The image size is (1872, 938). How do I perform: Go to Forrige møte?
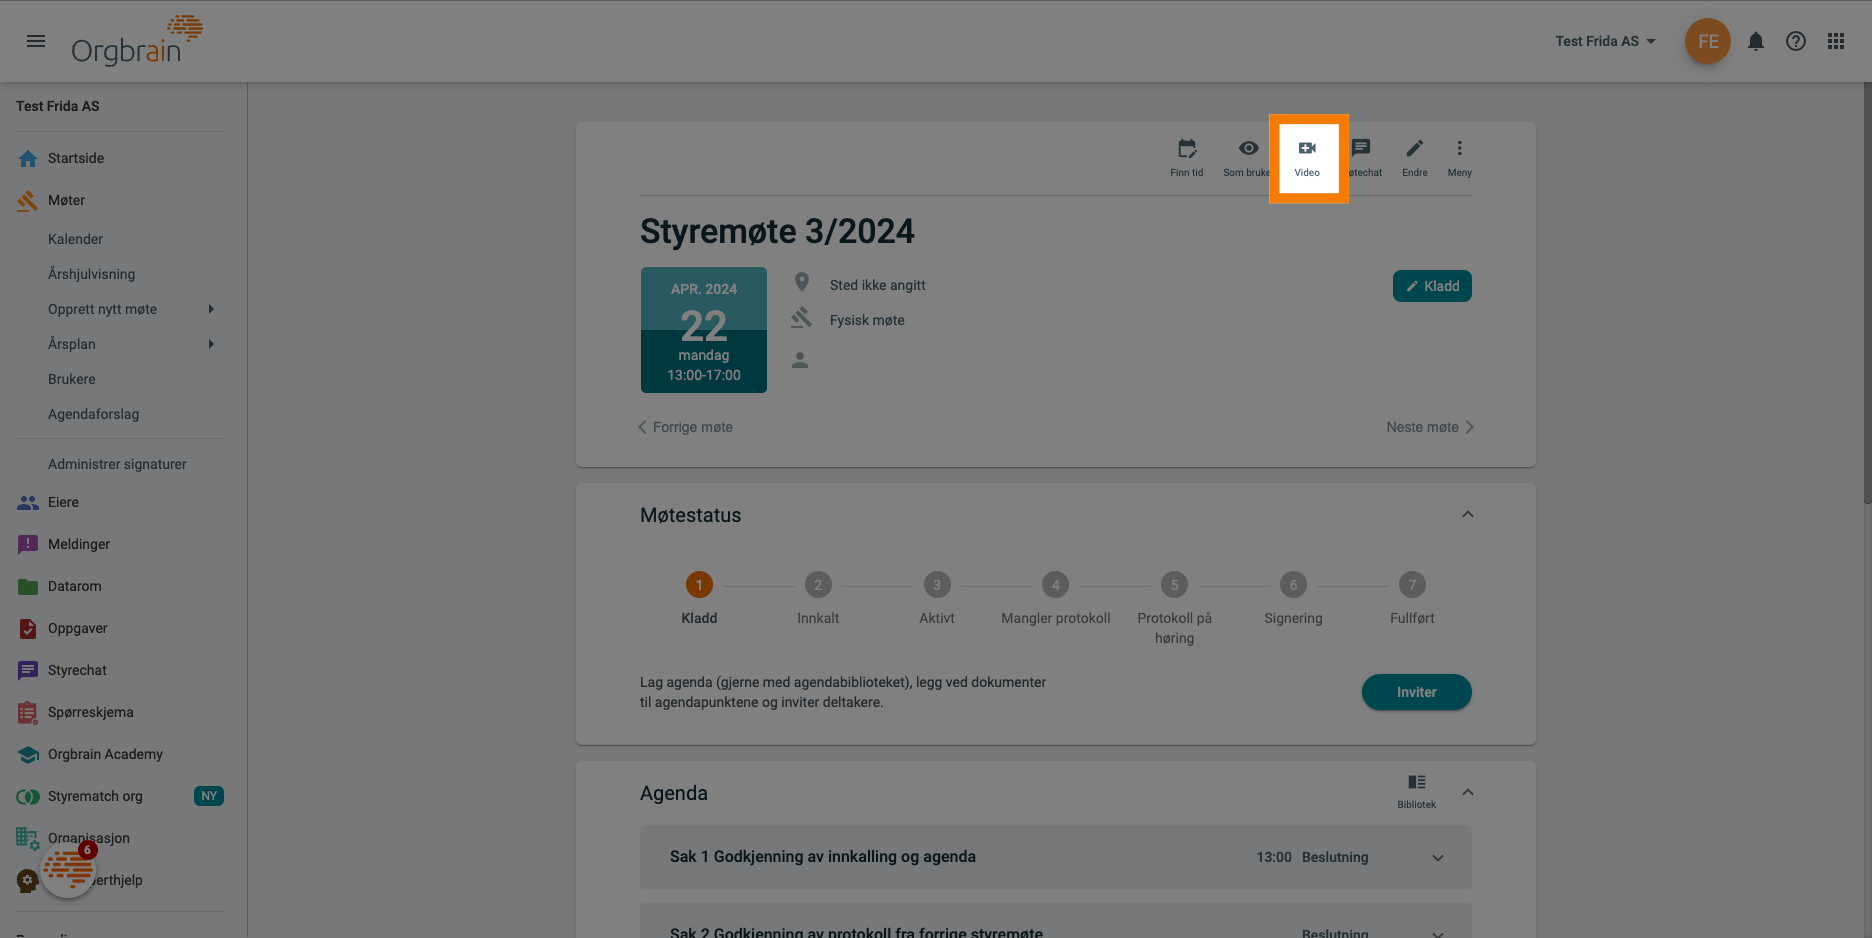coord(686,427)
